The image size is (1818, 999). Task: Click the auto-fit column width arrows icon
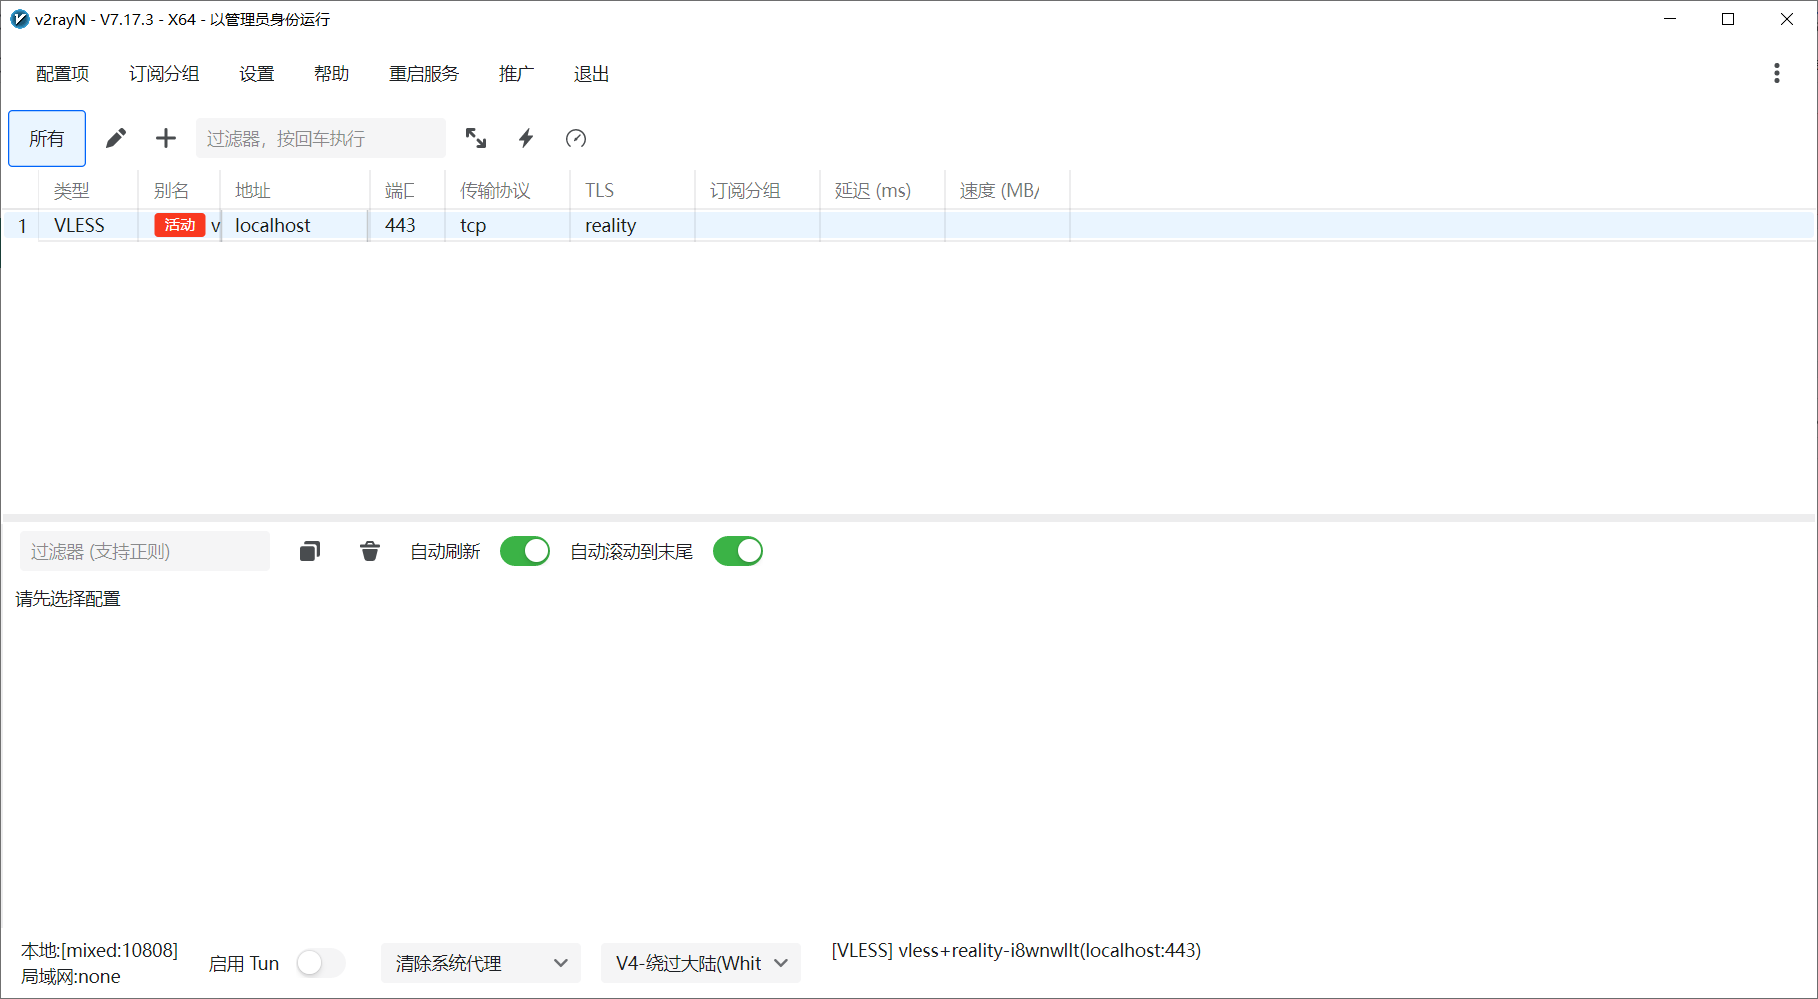(476, 138)
